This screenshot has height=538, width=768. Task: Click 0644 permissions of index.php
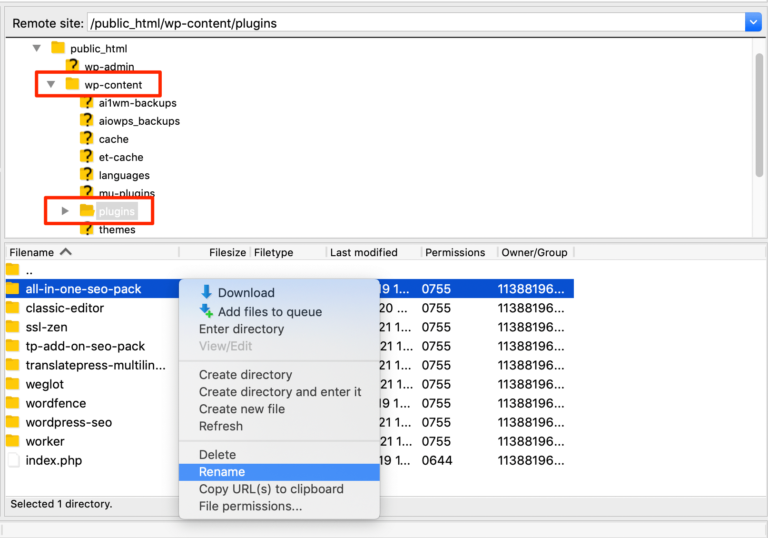(x=437, y=461)
